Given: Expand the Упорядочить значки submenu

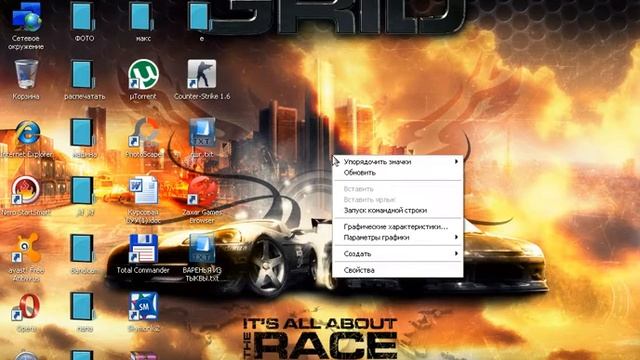Looking at the screenshot, I should pos(398,162).
